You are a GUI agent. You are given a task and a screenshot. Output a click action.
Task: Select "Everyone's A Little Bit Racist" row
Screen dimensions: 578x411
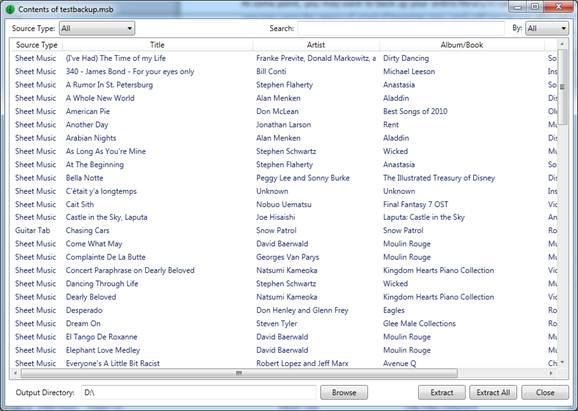284,363
